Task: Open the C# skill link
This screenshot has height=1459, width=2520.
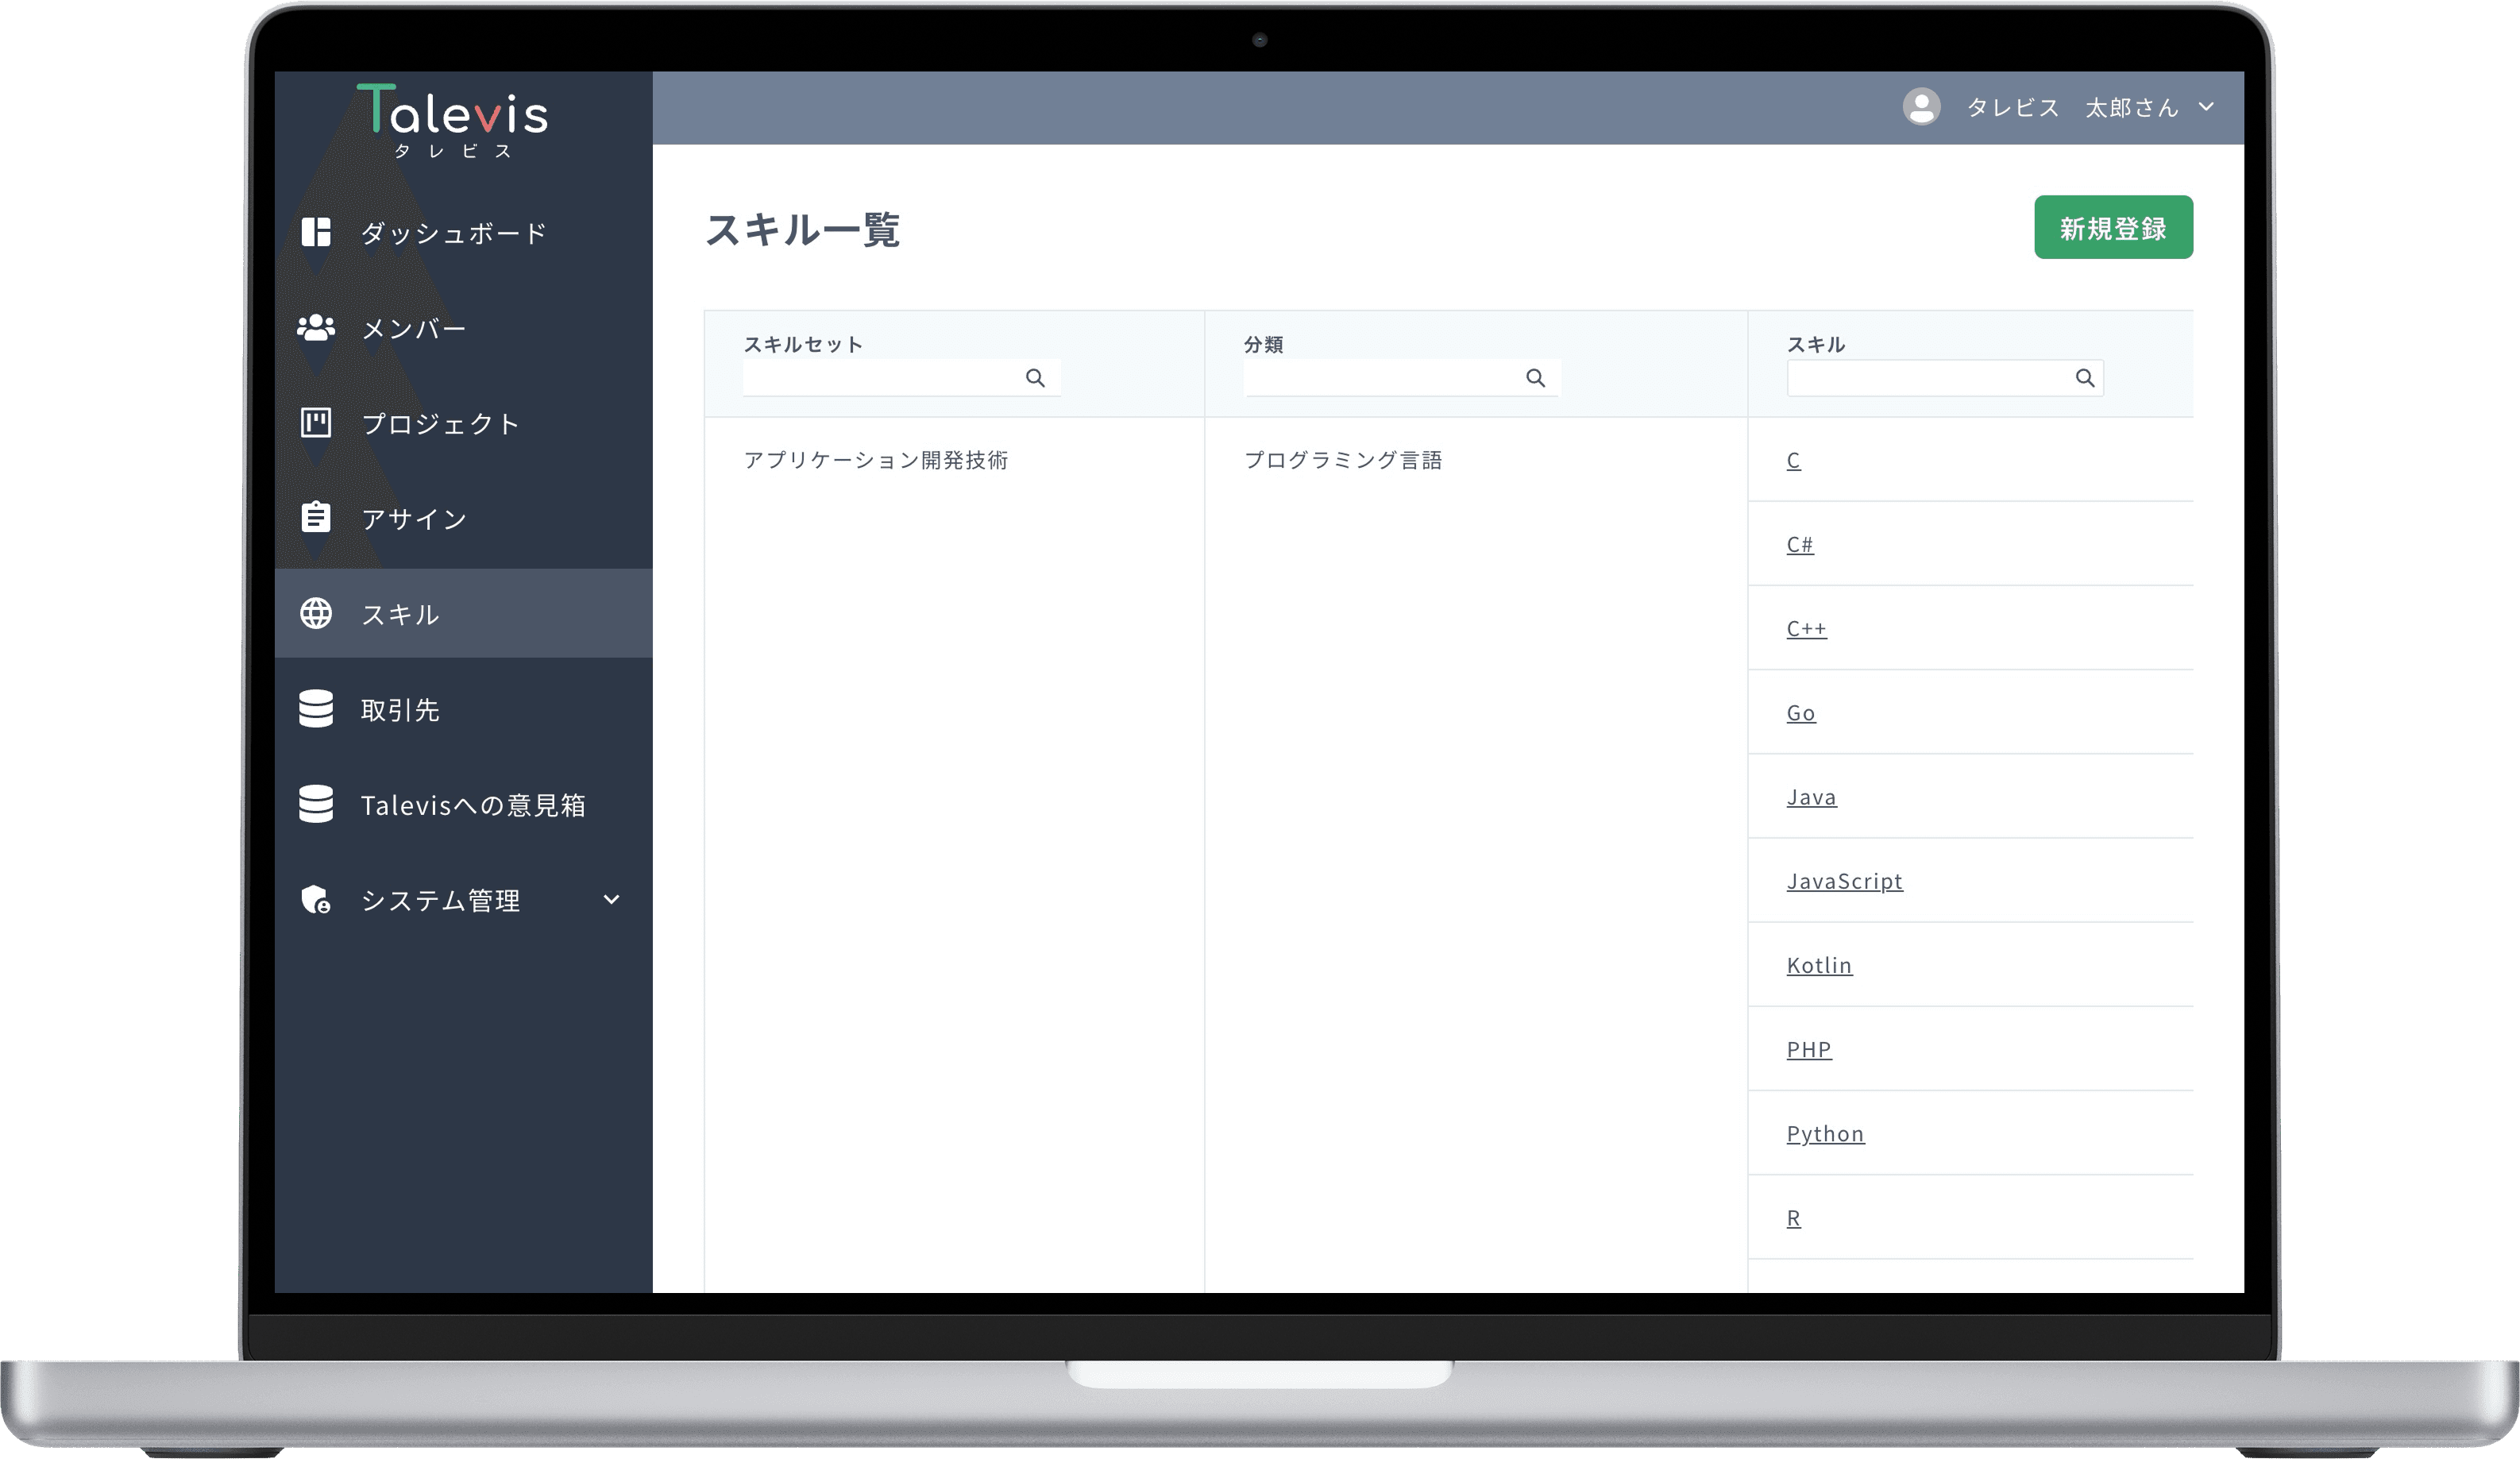Action: point(1799,544)
